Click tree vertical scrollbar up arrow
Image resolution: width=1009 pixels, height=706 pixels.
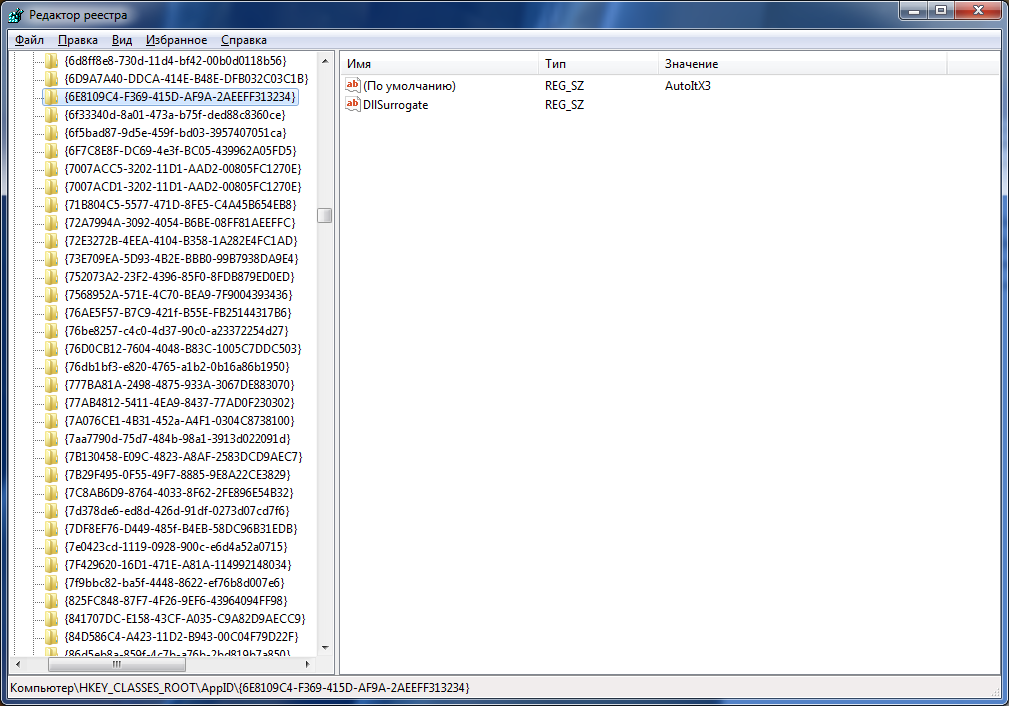325,60
